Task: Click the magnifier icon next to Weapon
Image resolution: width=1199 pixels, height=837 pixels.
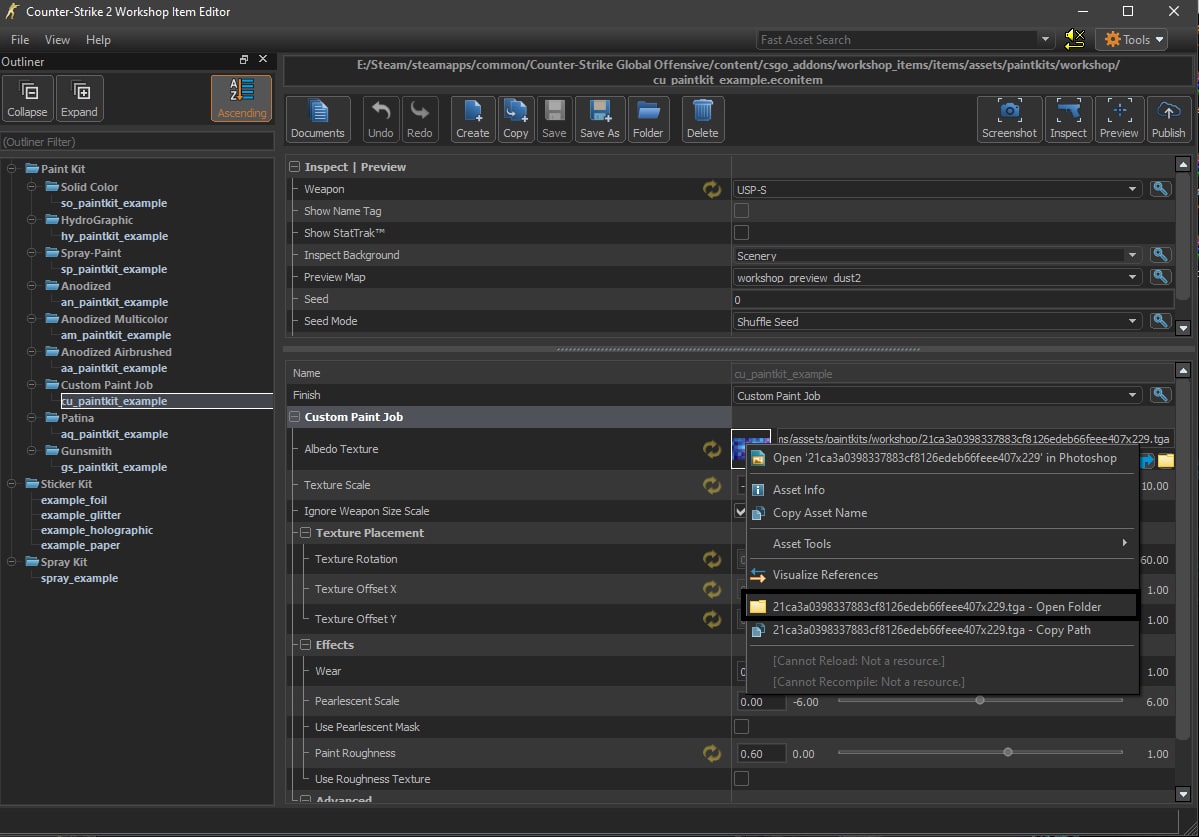Action: tap(1160, 189)
